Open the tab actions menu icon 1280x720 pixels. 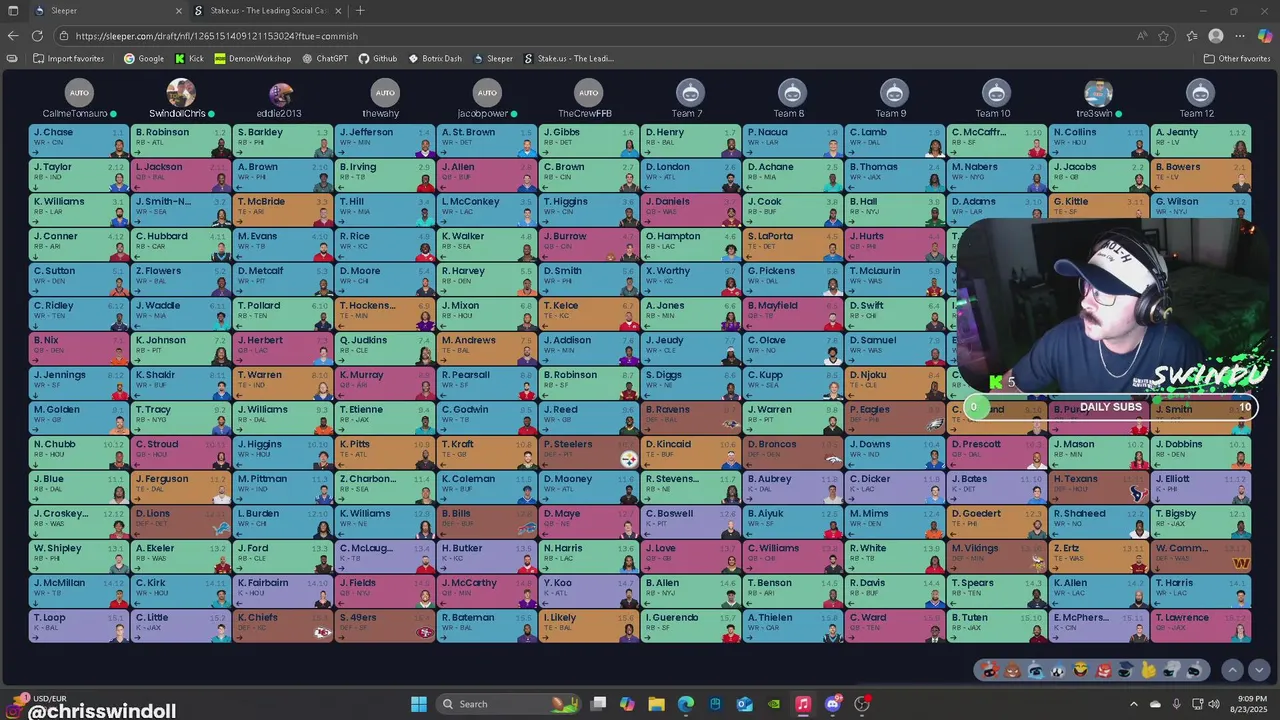(12, 11)
